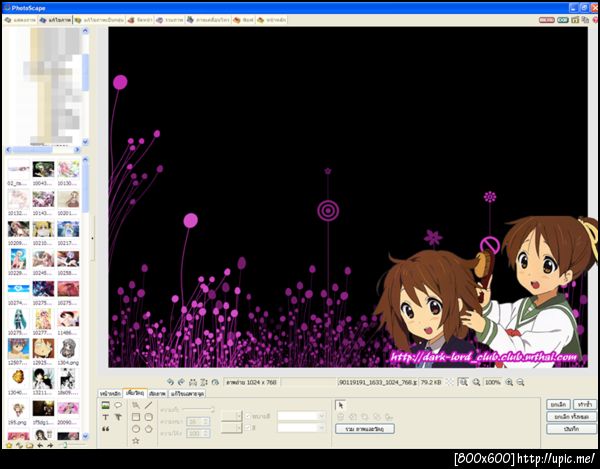Click the sidebar collapse splitter handle
The height and width of the screenshot is (469, 600).
click(92, 238)
